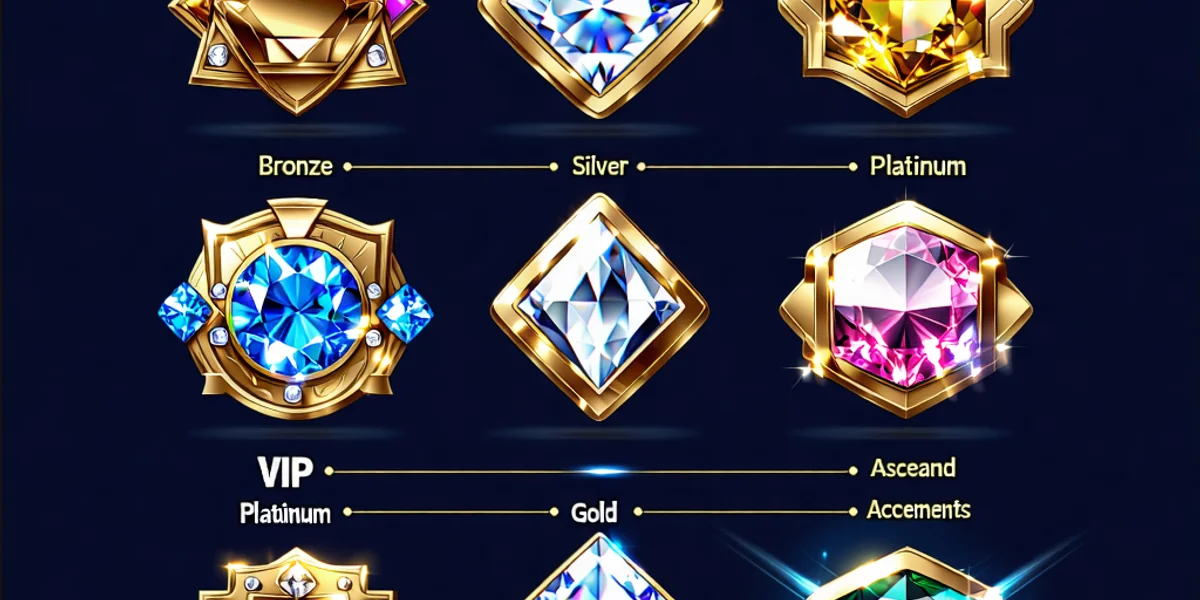Click the Bronze tier label
This screenshot has width=1200, height=600.
pyautogui.click(x=295, y=166)
